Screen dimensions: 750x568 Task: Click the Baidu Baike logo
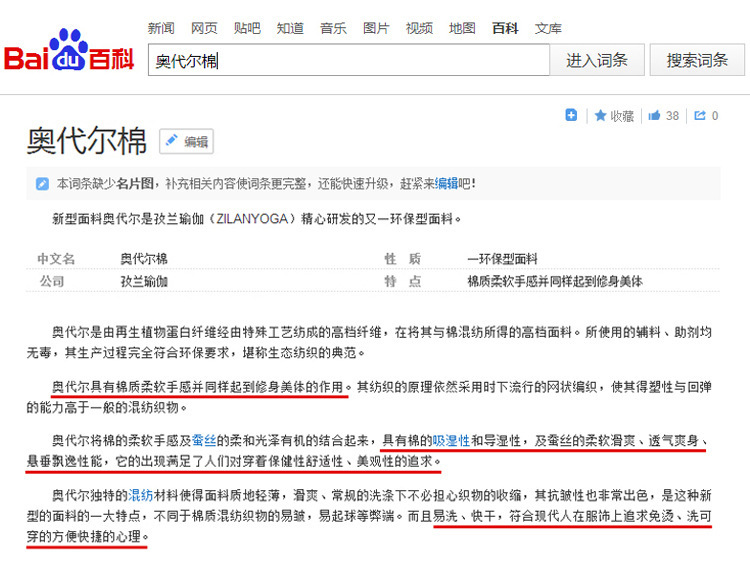[x=69, y=51]
